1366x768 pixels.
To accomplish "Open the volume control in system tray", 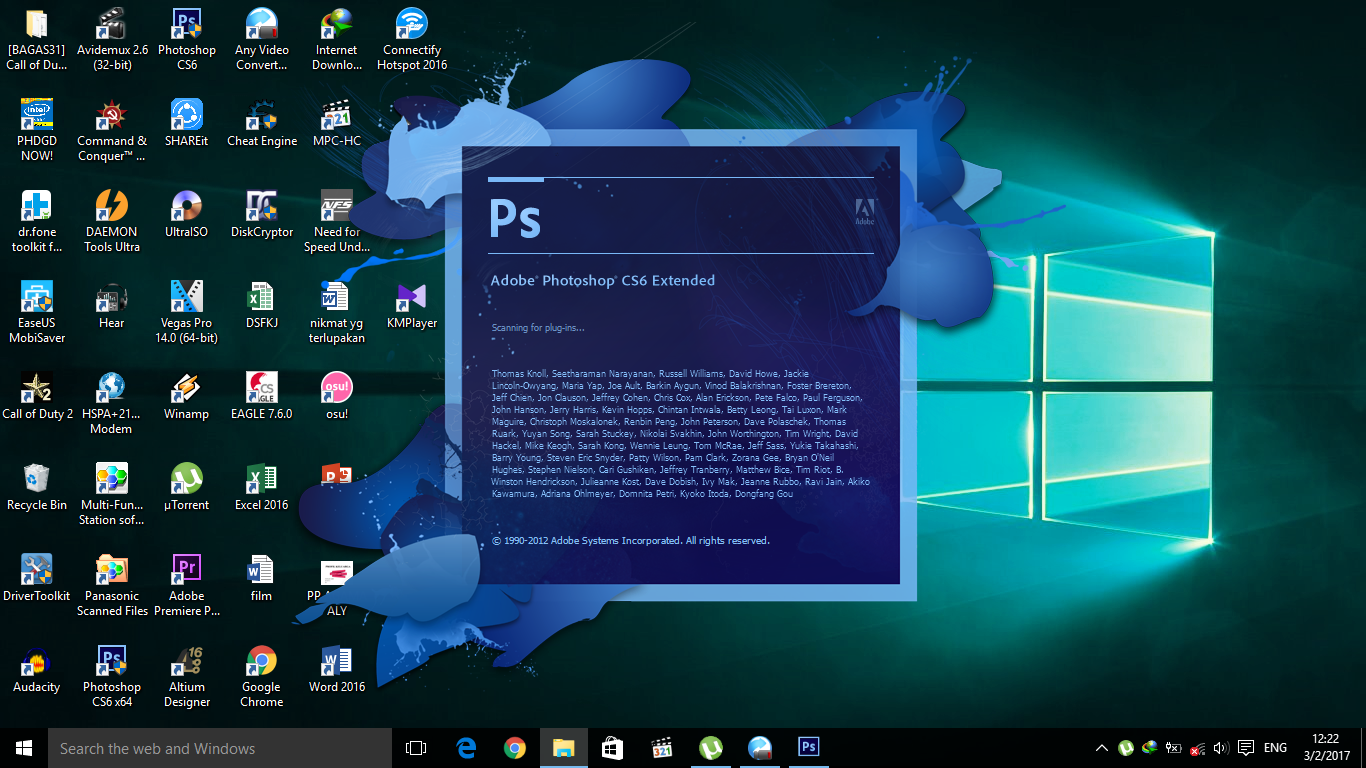I will coord(1220,748).
